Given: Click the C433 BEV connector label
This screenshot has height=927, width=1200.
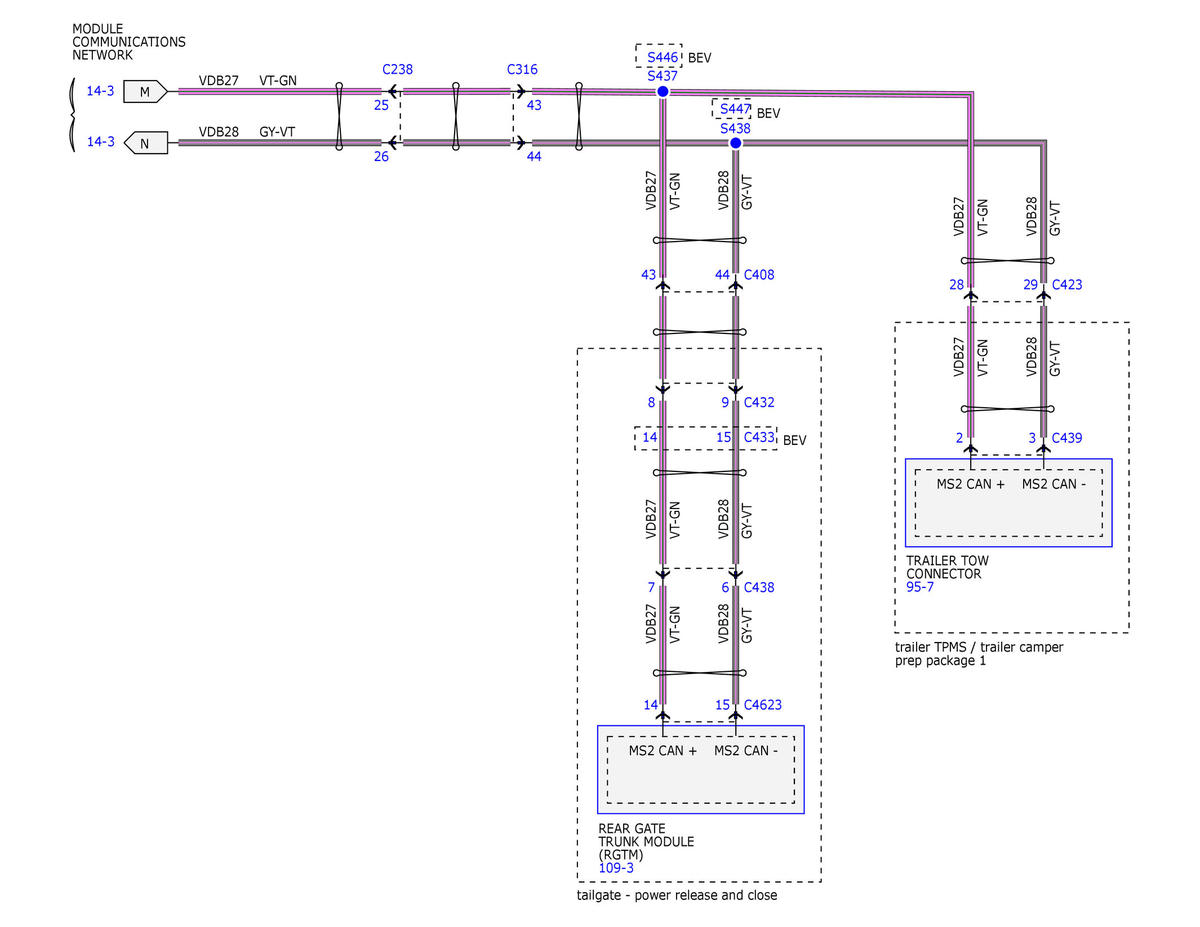Looking at the screenshot, I should (759, 438).
